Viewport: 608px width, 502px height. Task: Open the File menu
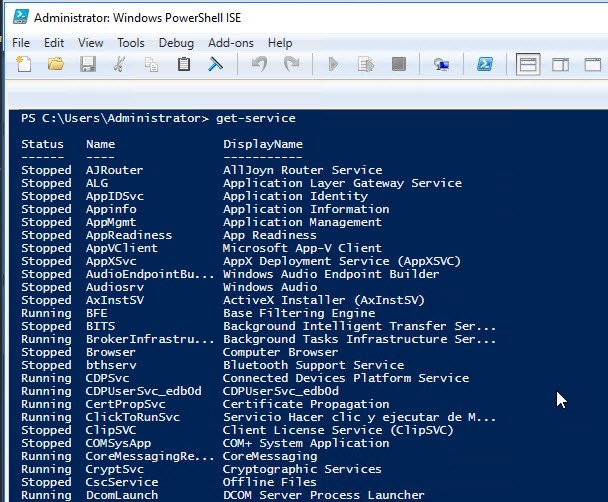point(21,43)
